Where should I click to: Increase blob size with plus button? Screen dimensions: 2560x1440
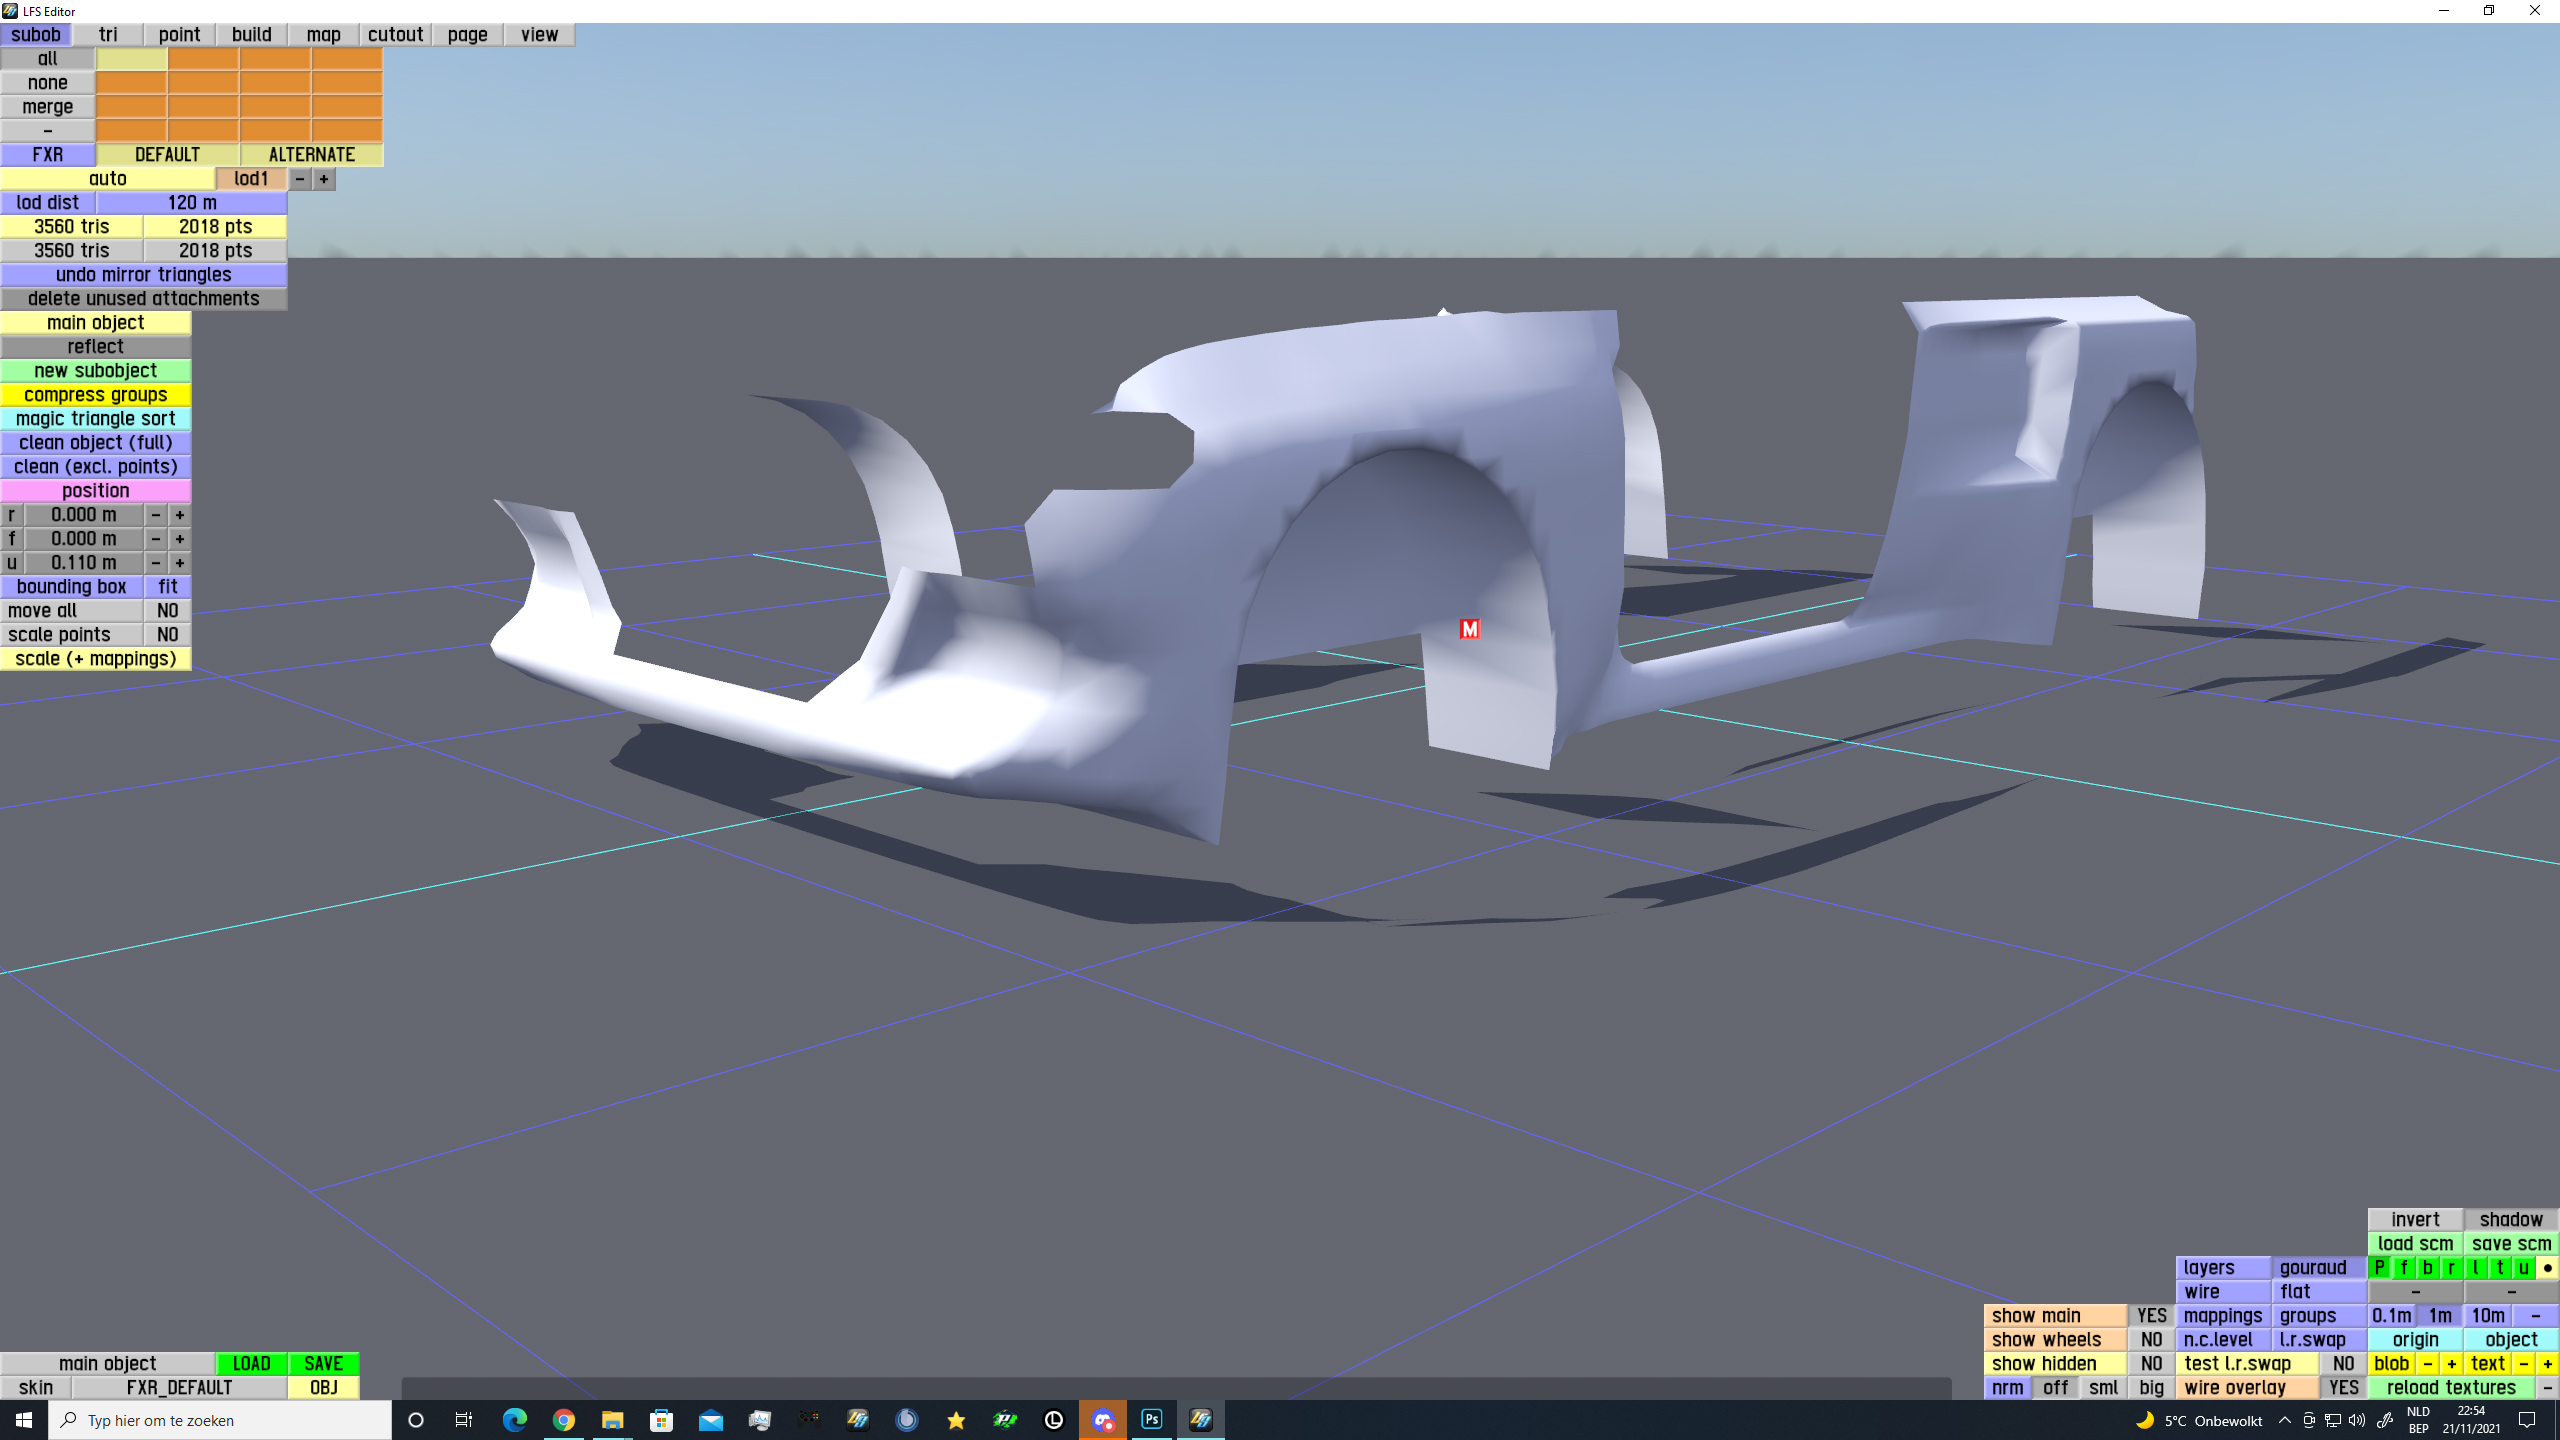(2451, 1364)
